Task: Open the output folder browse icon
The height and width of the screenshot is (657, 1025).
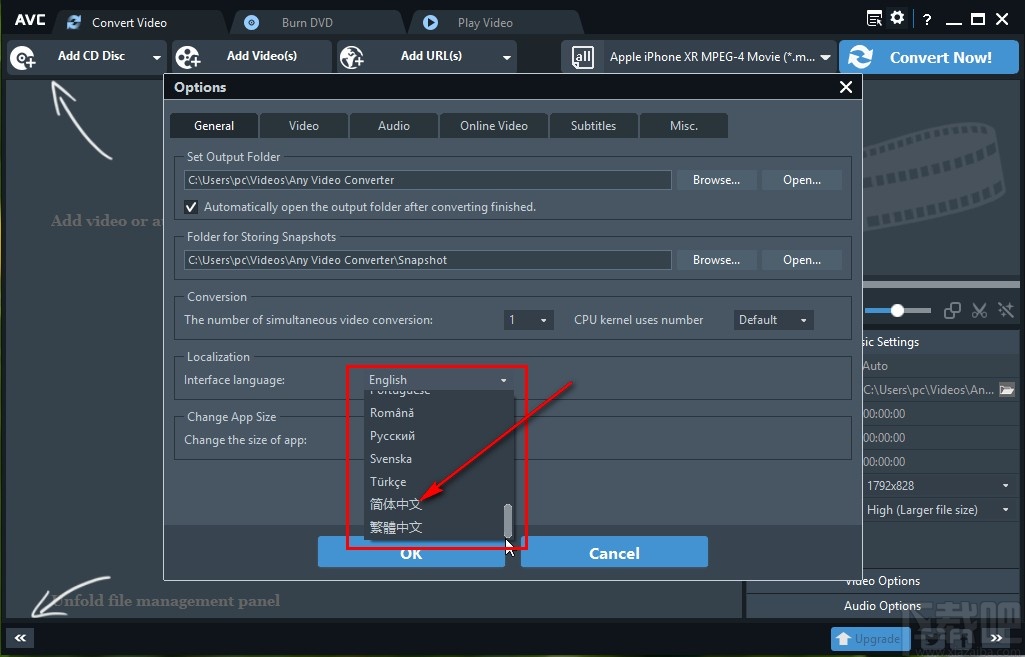Action: click(1006, 389)
